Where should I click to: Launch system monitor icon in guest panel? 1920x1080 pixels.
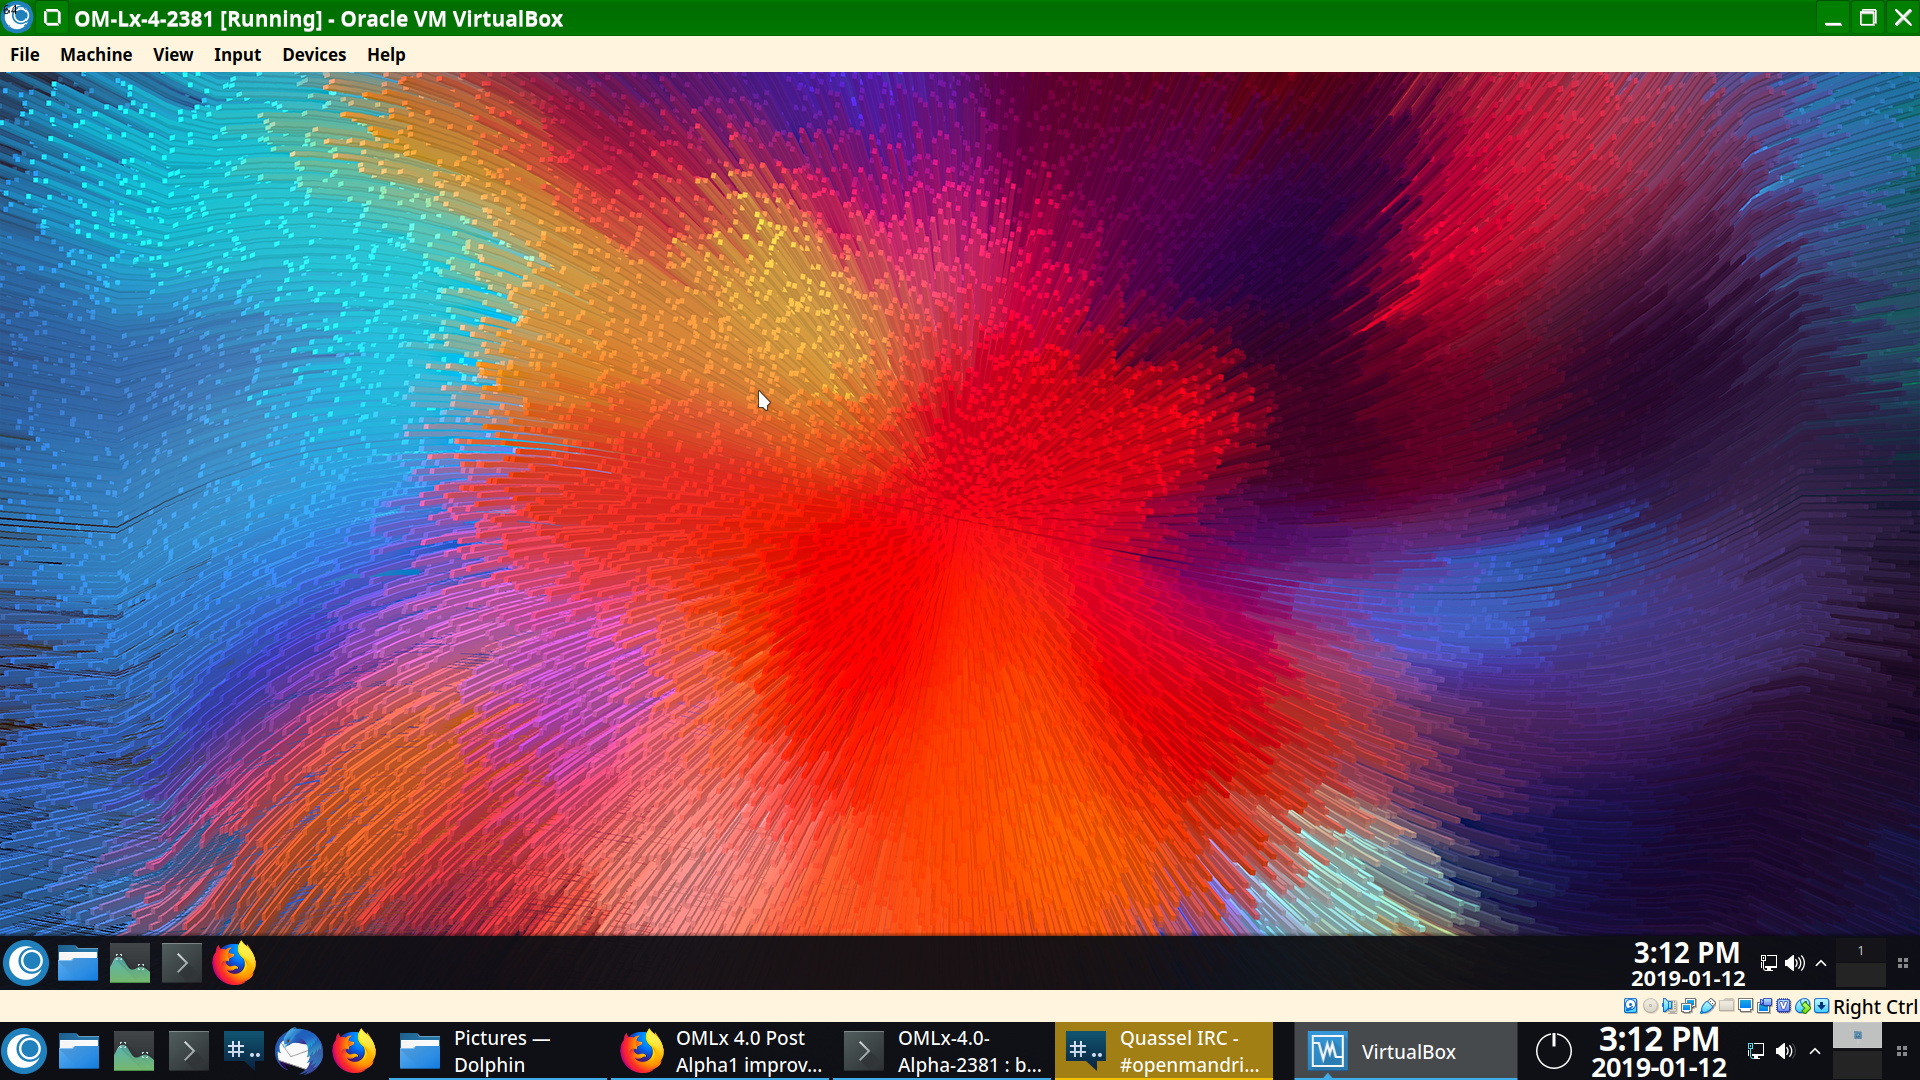130,963
